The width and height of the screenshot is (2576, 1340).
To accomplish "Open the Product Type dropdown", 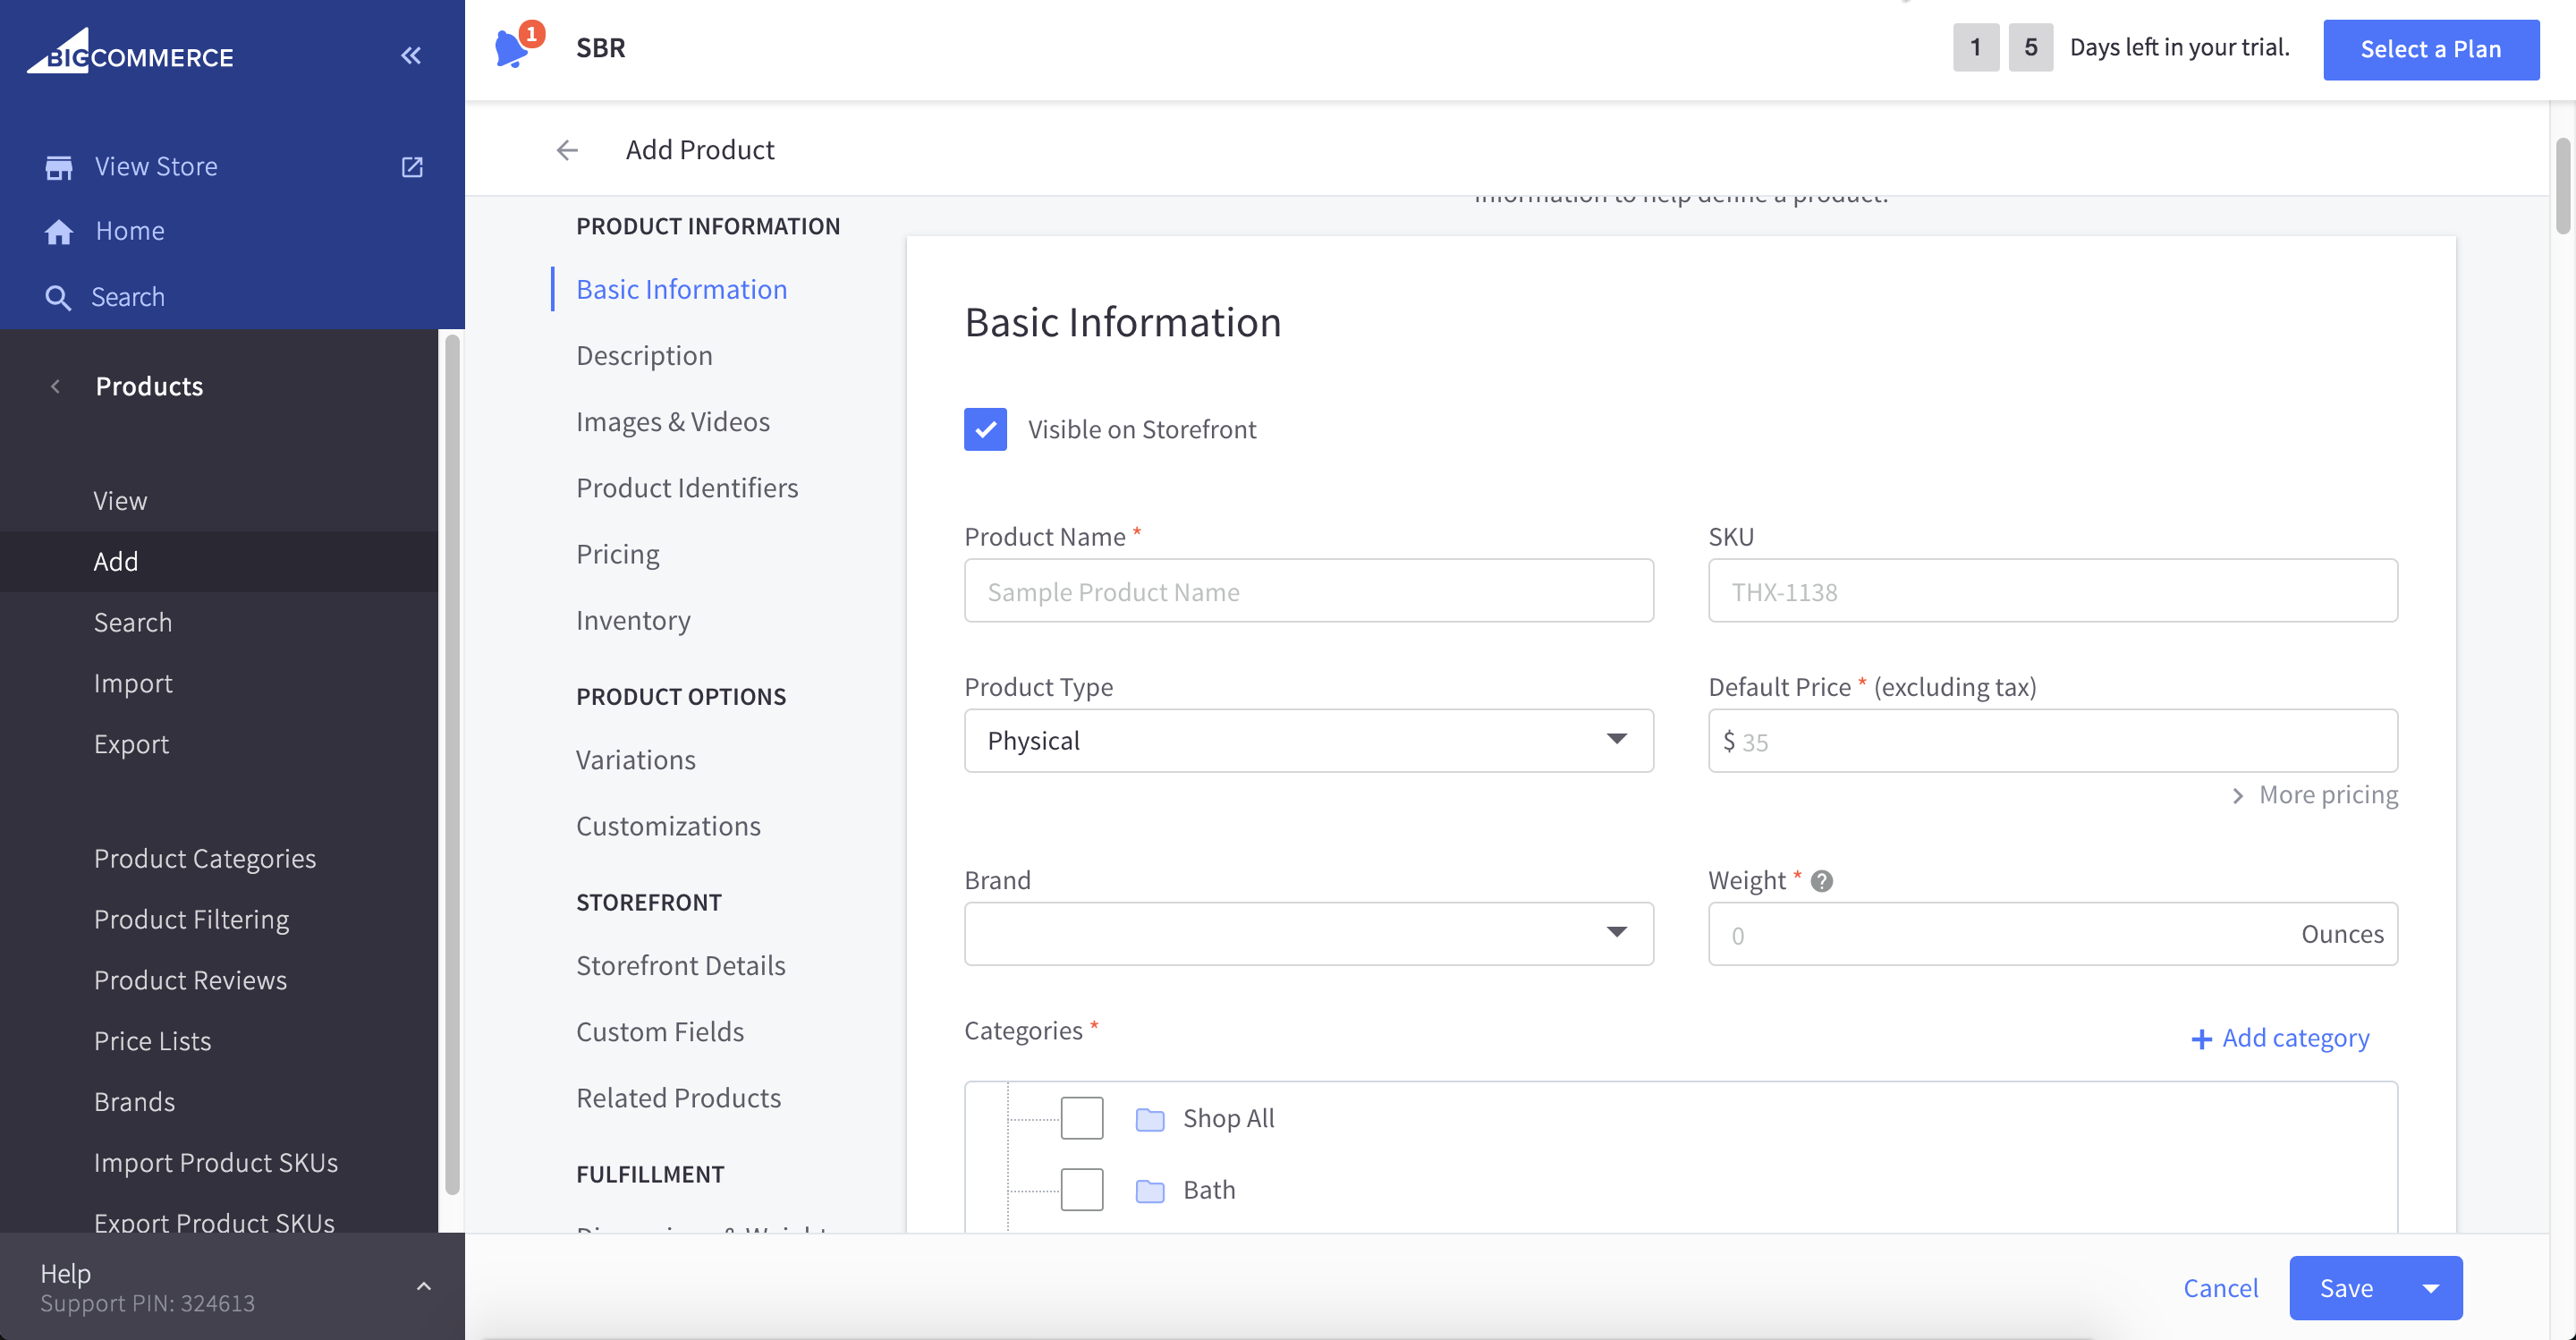I will [x=1308, y=741].
